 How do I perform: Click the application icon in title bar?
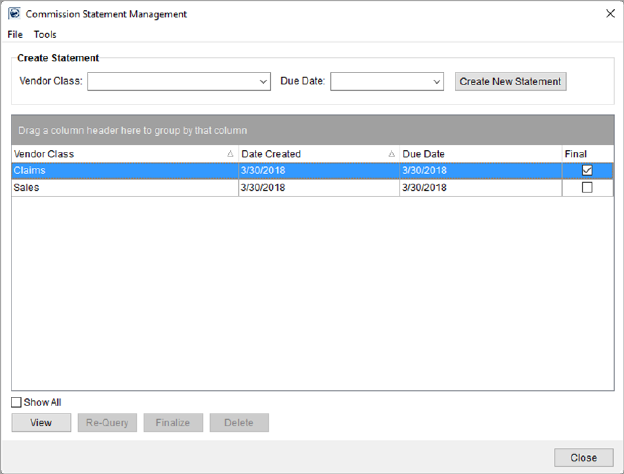click(12, 14)
